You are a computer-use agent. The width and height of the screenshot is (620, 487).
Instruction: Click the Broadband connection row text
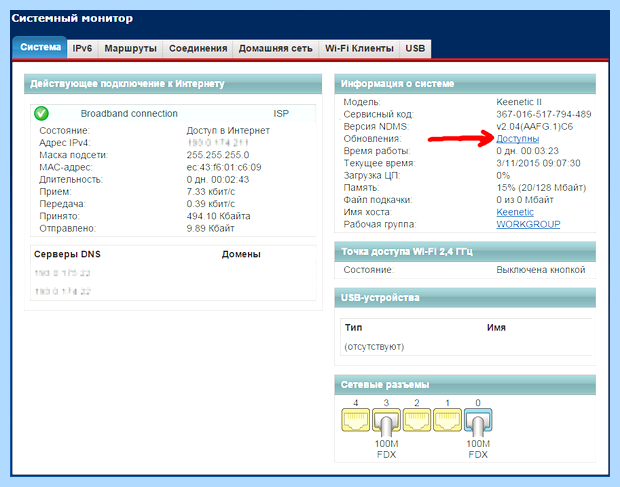pos(129,114)
